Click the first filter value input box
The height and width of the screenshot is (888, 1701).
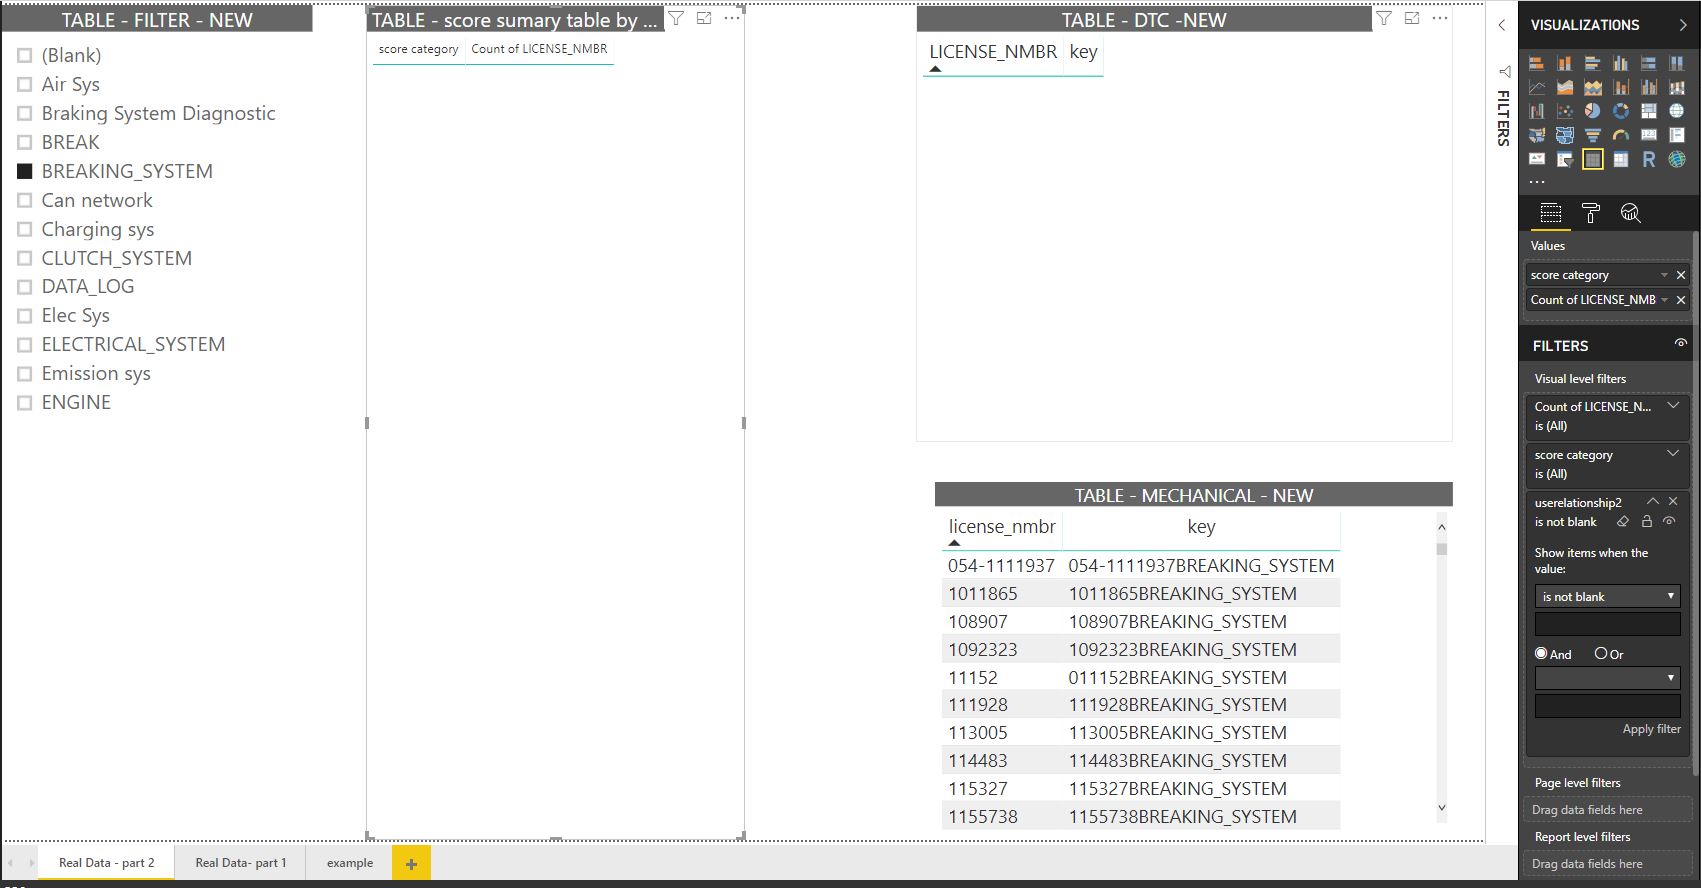pos(1608,624)
